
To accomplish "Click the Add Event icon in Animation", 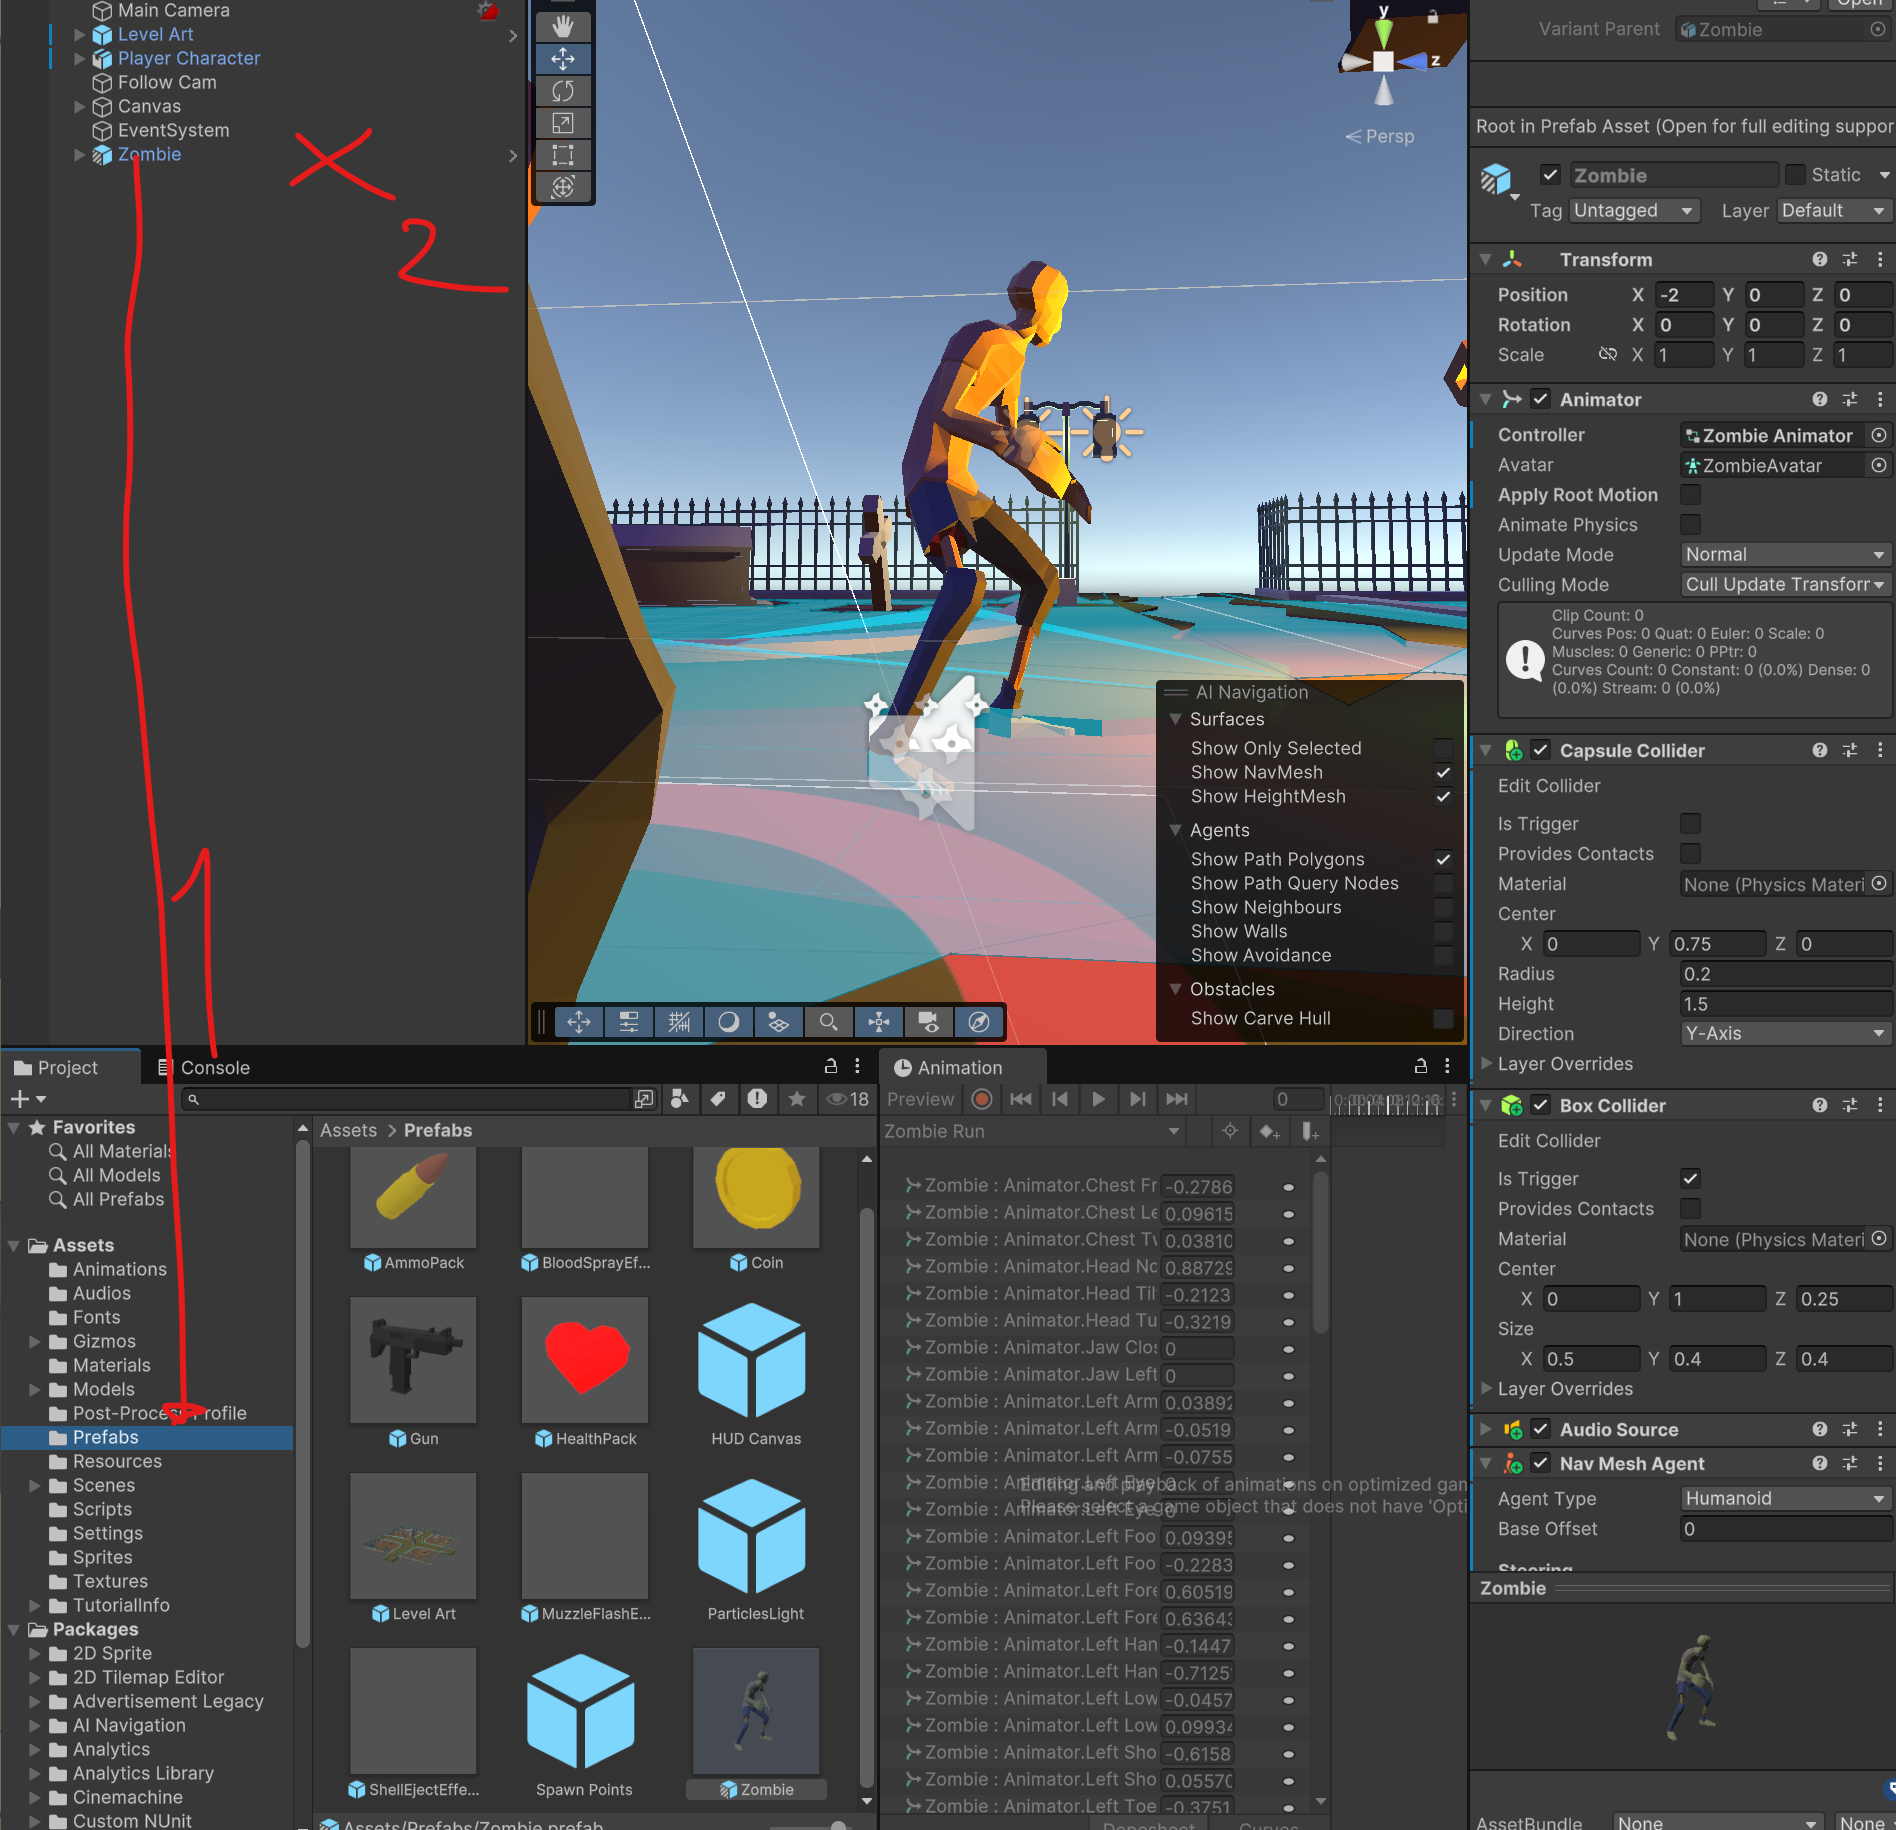I will point(1310,1131).
